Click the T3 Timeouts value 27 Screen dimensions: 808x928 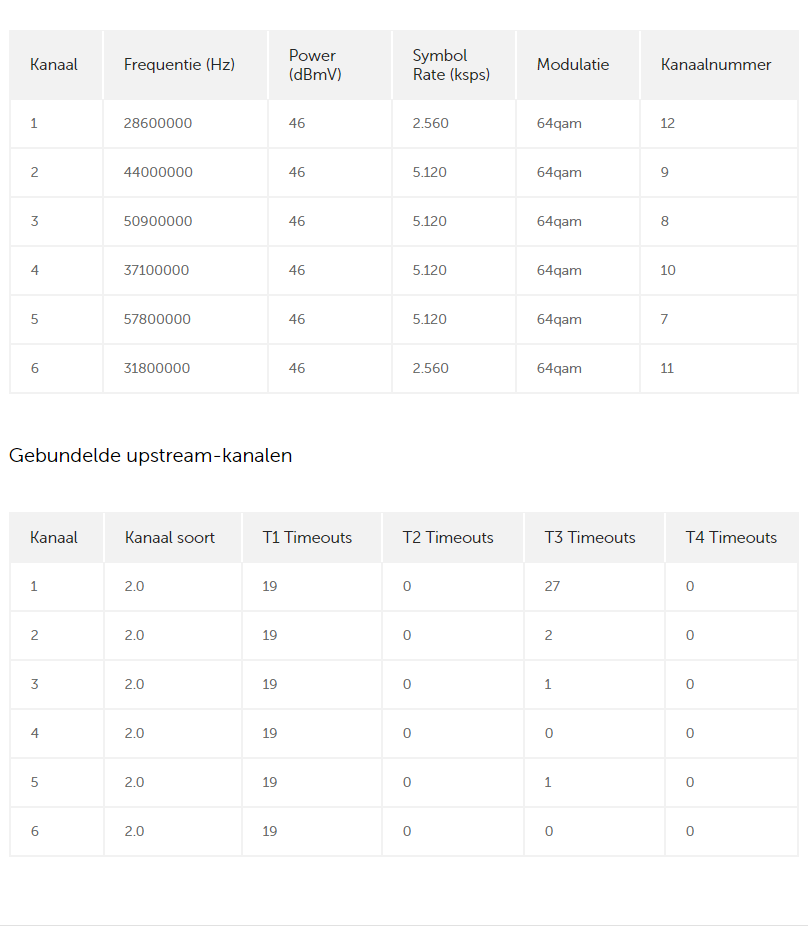(552, 586)
